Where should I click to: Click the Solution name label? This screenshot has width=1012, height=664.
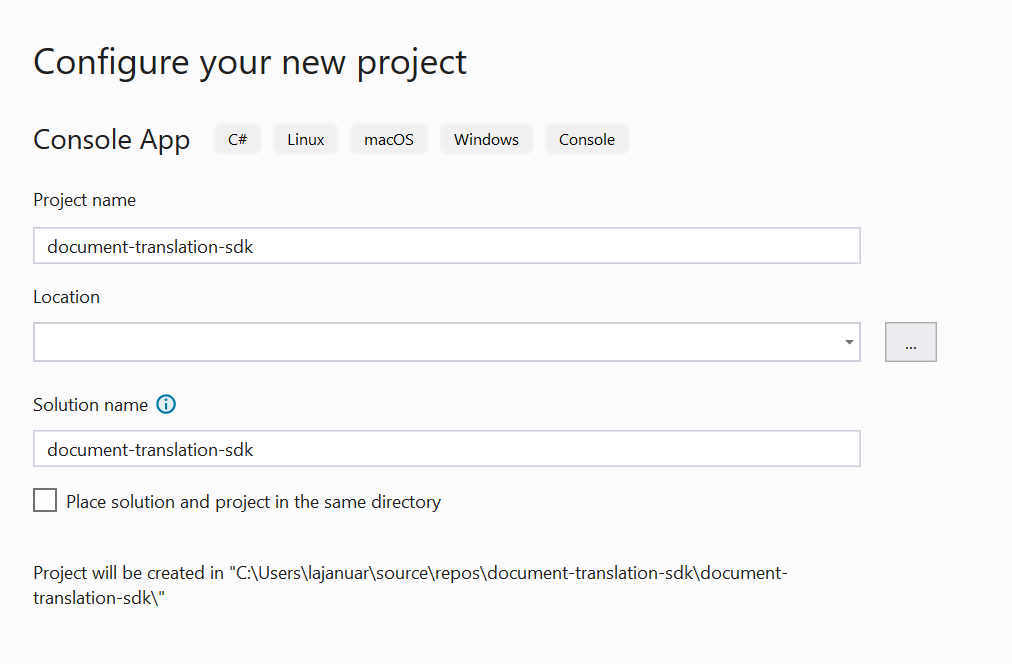[89, 404]
